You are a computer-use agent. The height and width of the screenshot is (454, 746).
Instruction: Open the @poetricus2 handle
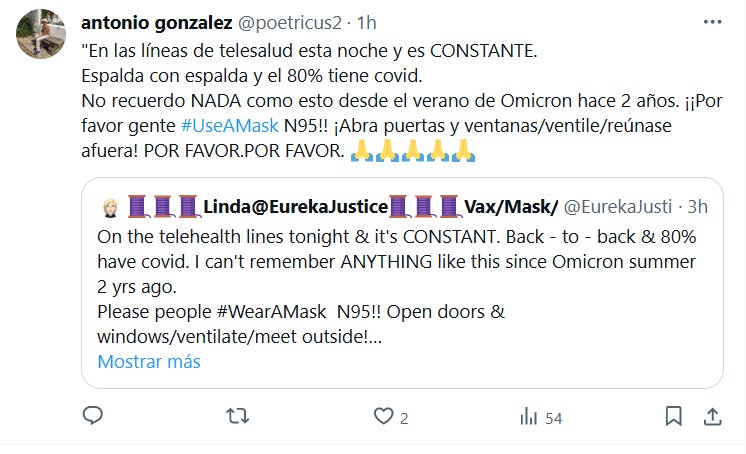(289, 22)
